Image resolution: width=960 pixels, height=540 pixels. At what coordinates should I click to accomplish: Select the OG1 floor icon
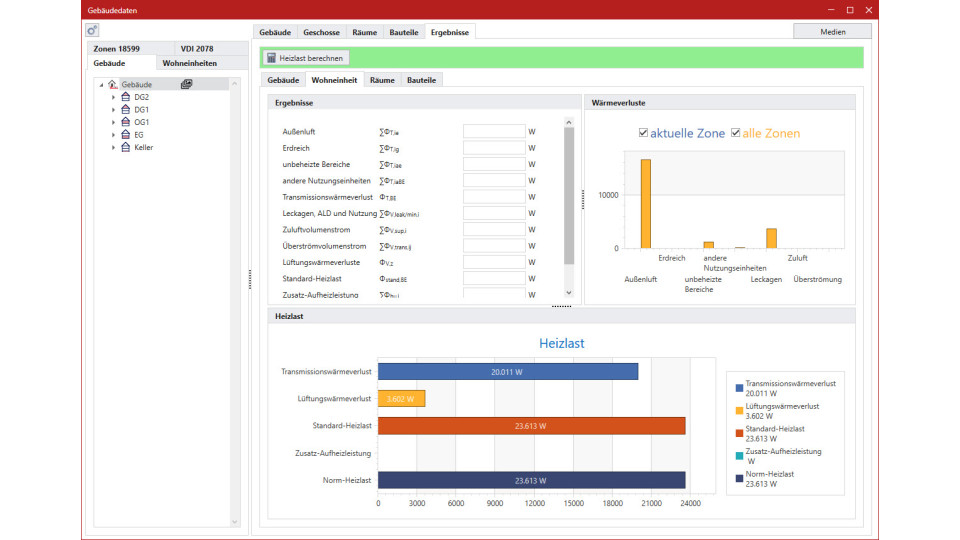[125, 122]
